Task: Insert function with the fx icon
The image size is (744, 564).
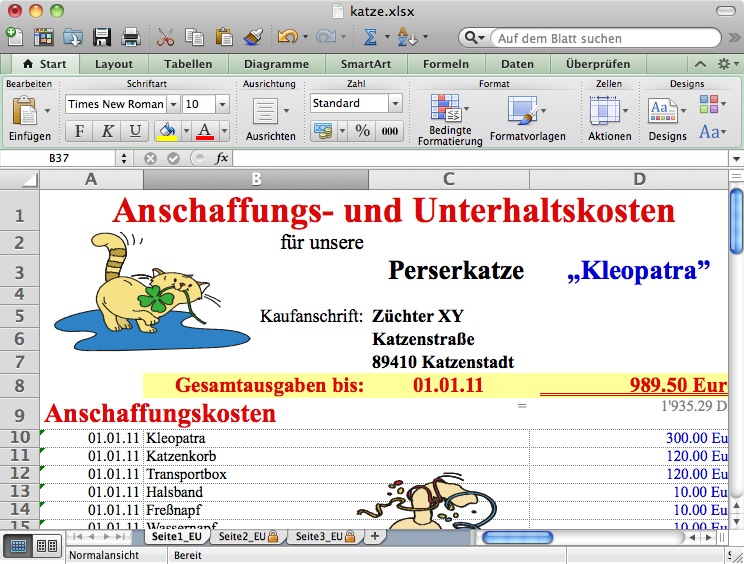Action: click(221, 158)
